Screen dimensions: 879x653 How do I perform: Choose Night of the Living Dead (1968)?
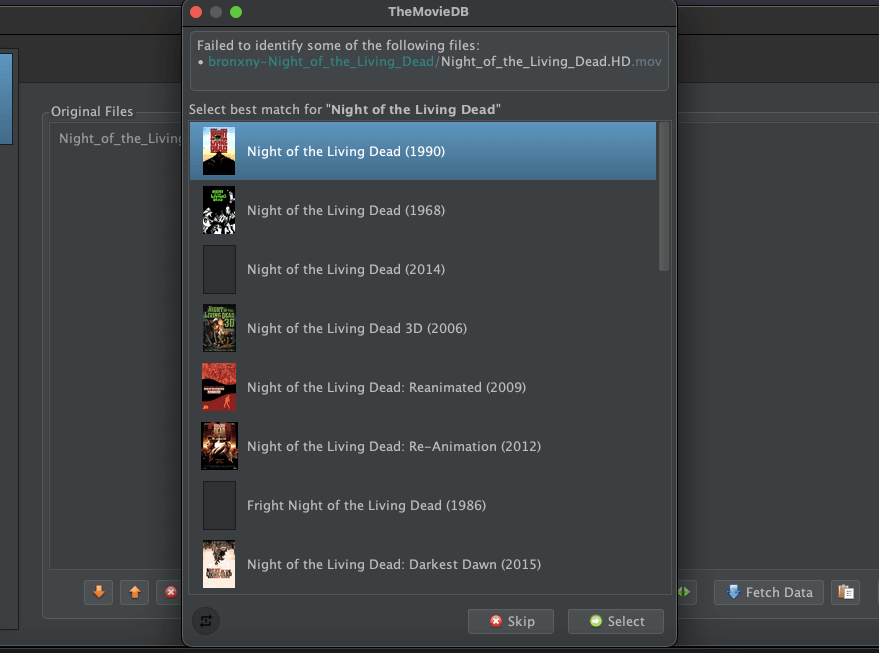(423, 210)
